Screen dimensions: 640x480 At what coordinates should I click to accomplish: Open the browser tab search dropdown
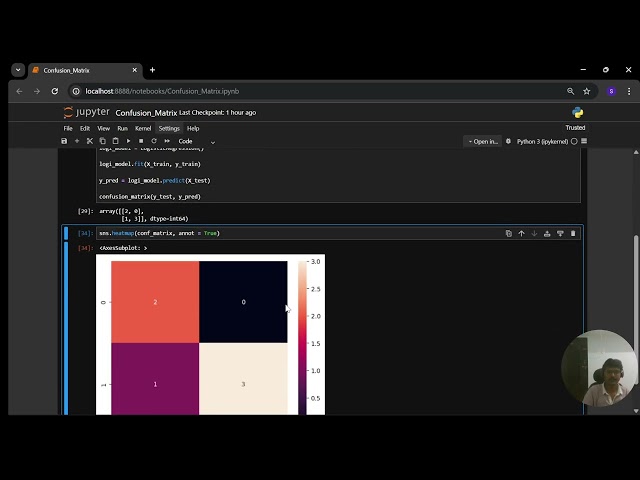click(18, 70)
